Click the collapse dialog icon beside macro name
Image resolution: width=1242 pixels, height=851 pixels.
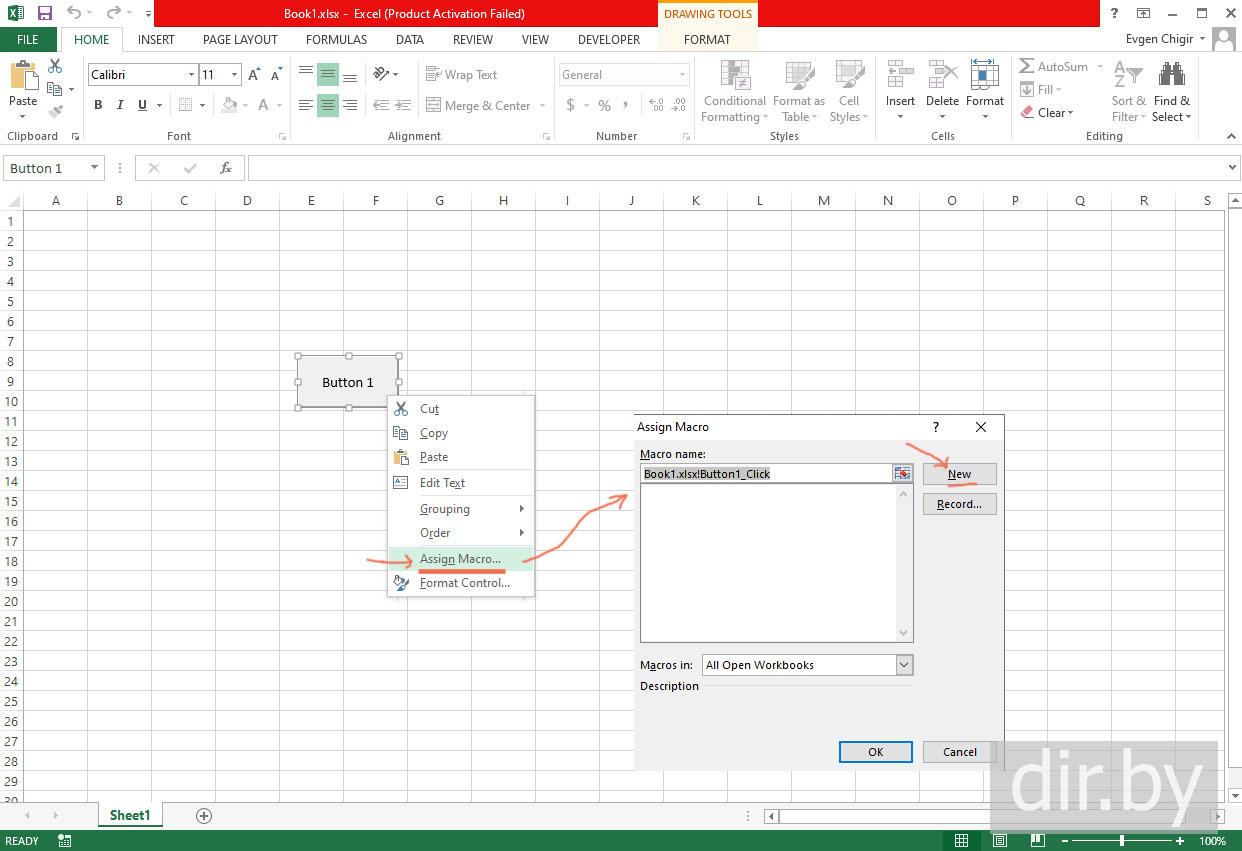(902, 474)
